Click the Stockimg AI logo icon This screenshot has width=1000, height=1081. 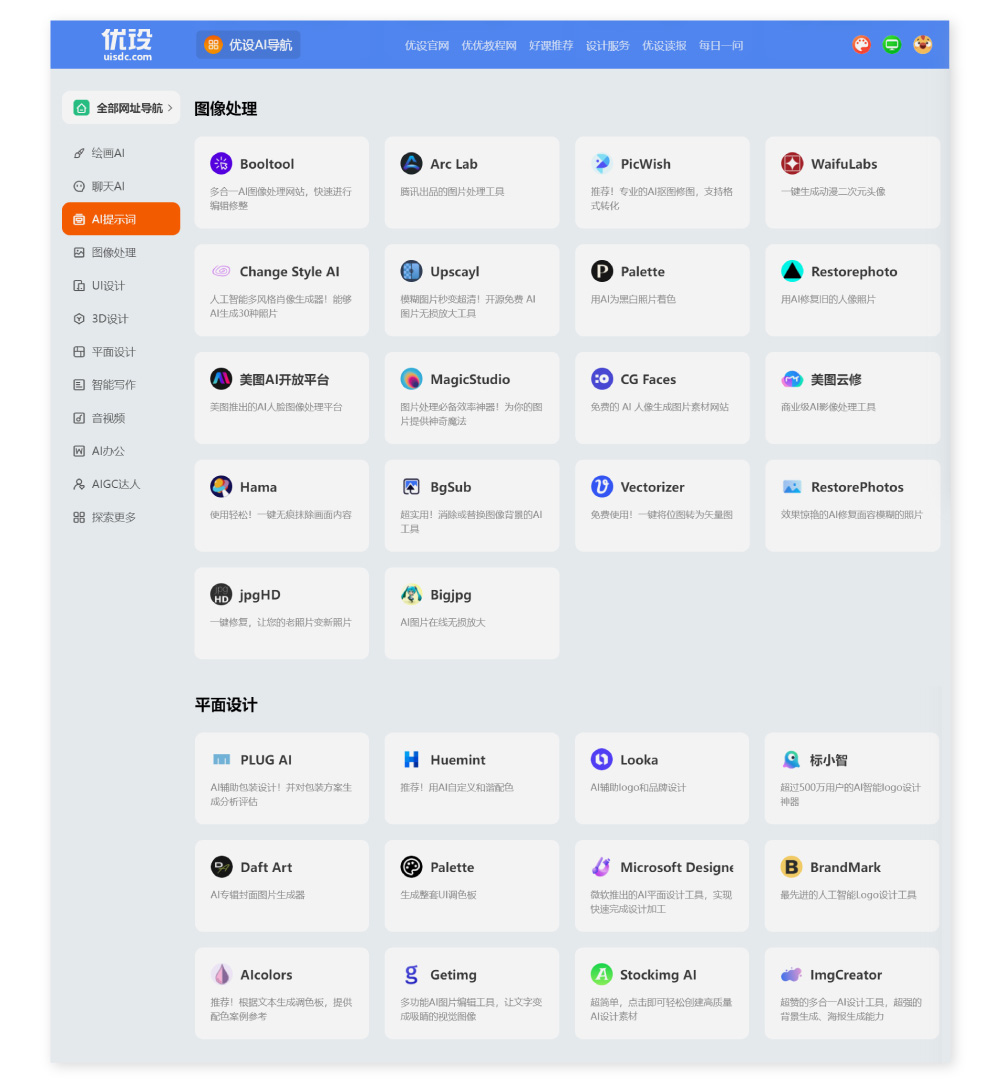coord(602,974)
